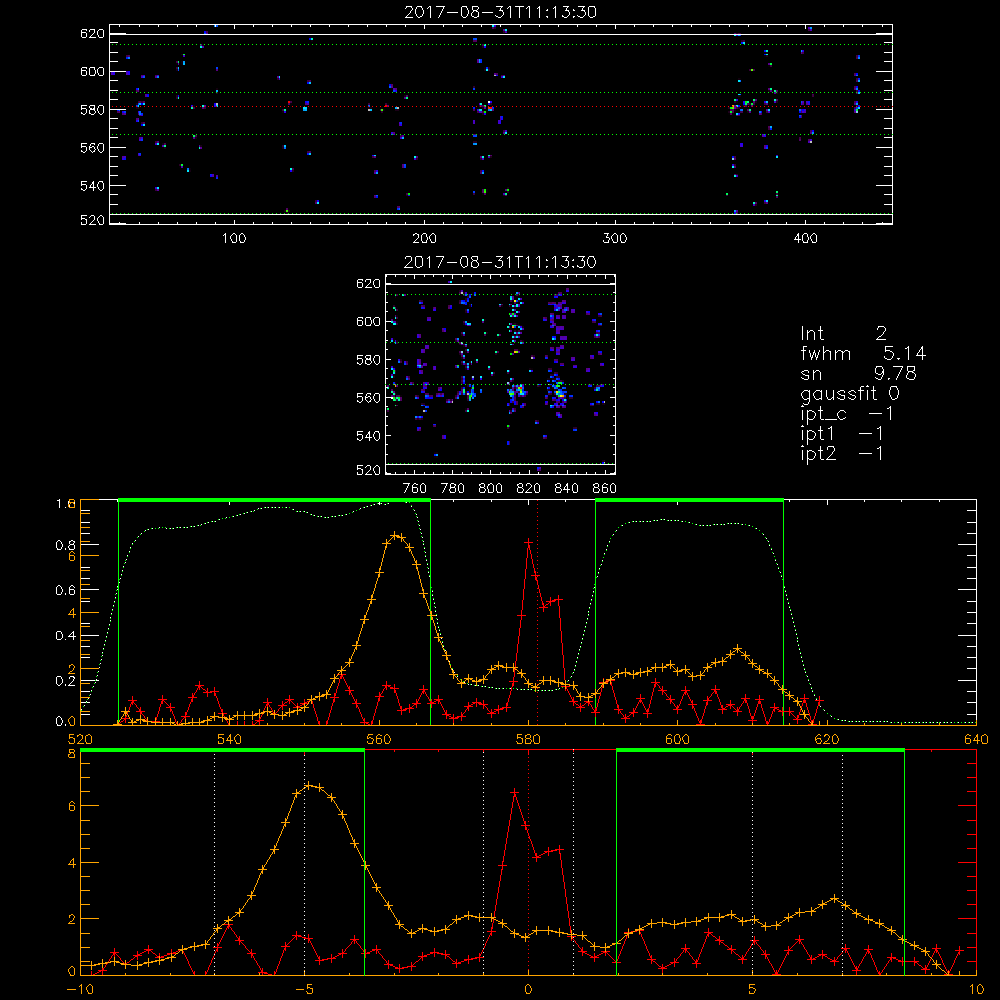Click the red curve peak near 580 in profile plot
1000x1000 pixels.
[x=529, y=541]
